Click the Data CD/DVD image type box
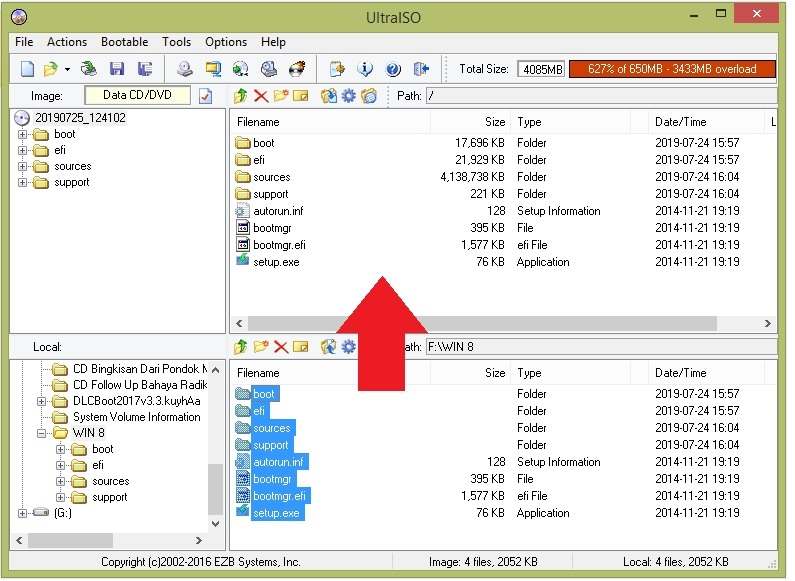Viewport: 795px width, 581px height. coord(137,95)
